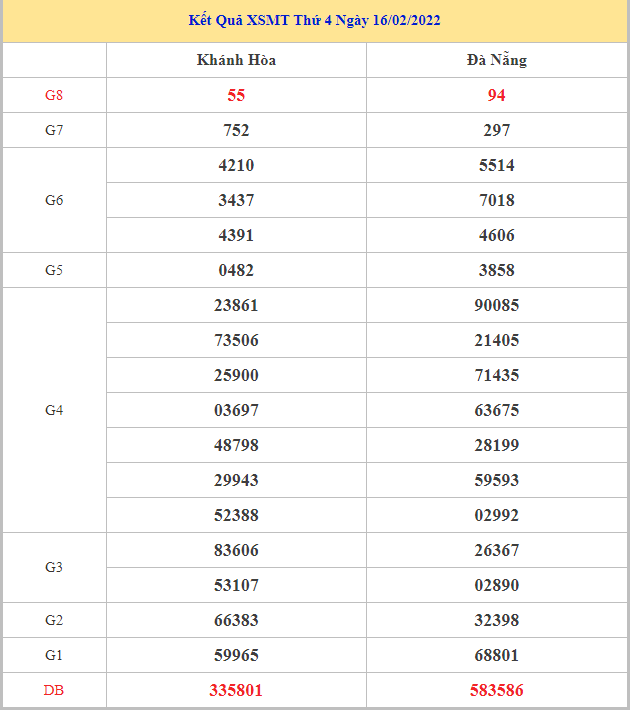Pick the G6 number 7018
The height and width of the screenshot is (711, 631).
496,200
